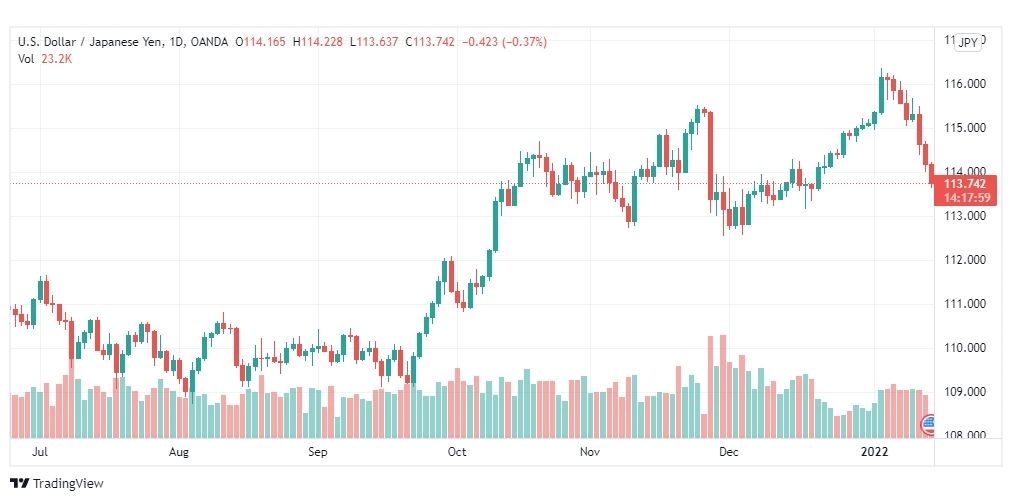Screen dimensions: 1012x501
Task: Click the Aug marker on time axis
Action: (x=179, y=452)
